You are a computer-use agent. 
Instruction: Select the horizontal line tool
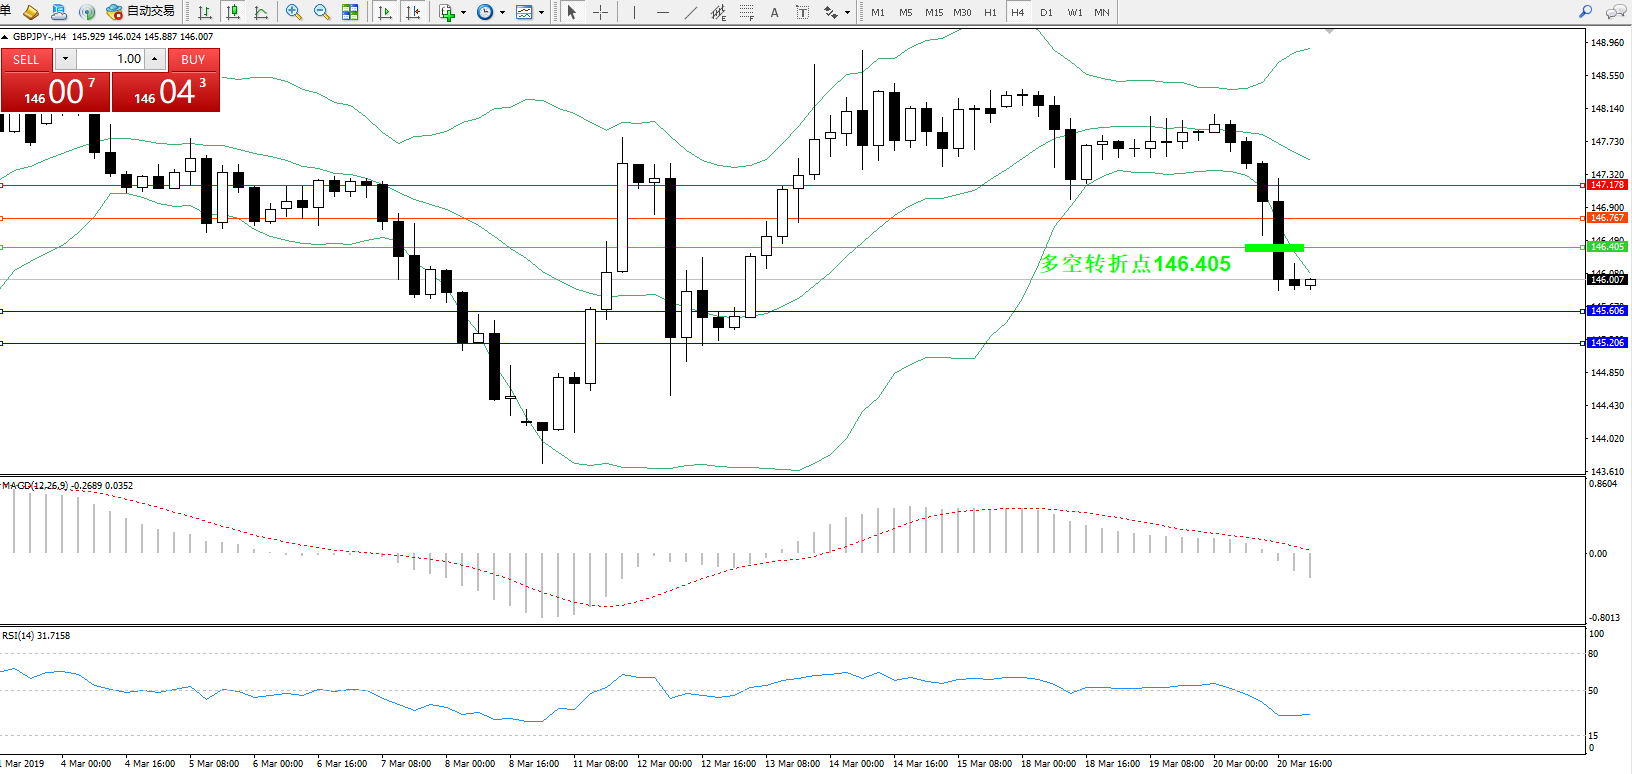662,12
